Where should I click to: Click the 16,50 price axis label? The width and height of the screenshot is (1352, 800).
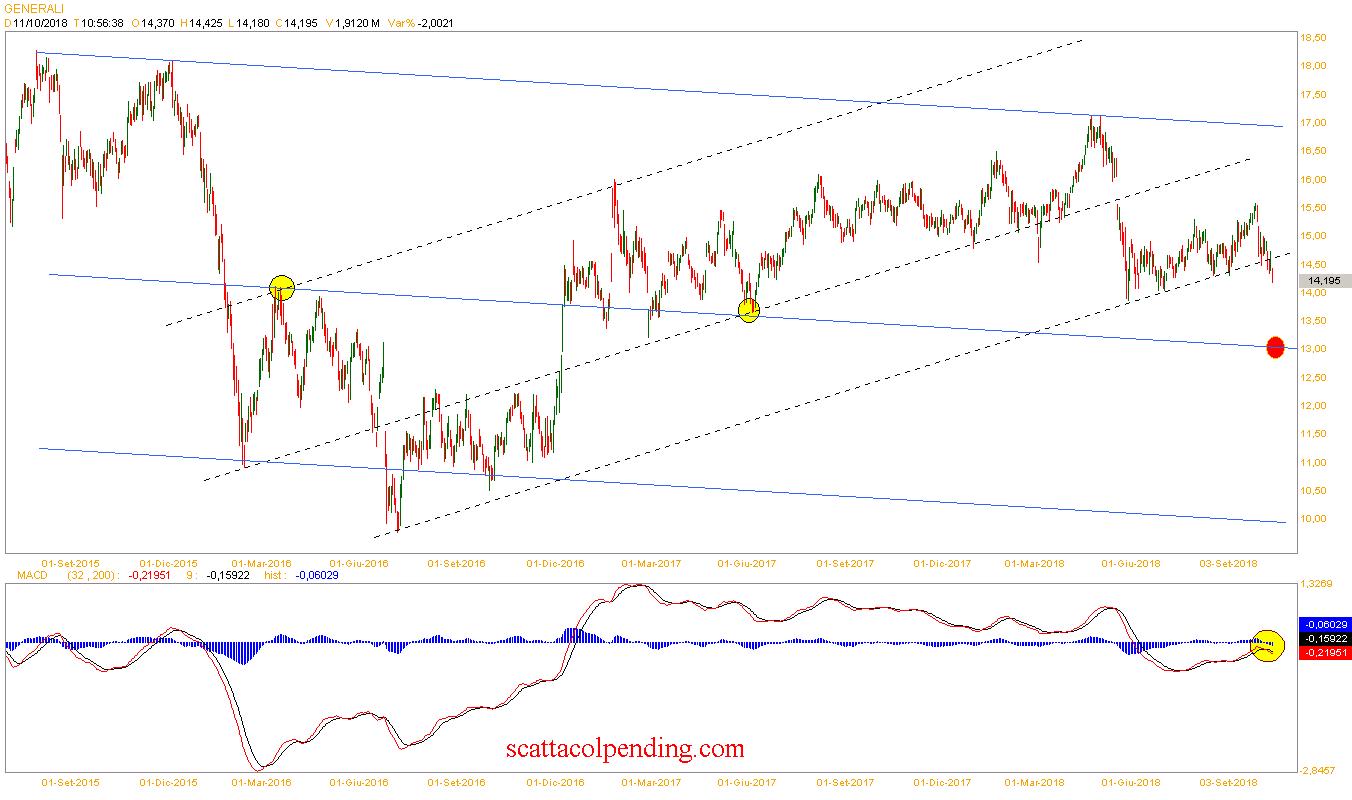[1312, 151]
